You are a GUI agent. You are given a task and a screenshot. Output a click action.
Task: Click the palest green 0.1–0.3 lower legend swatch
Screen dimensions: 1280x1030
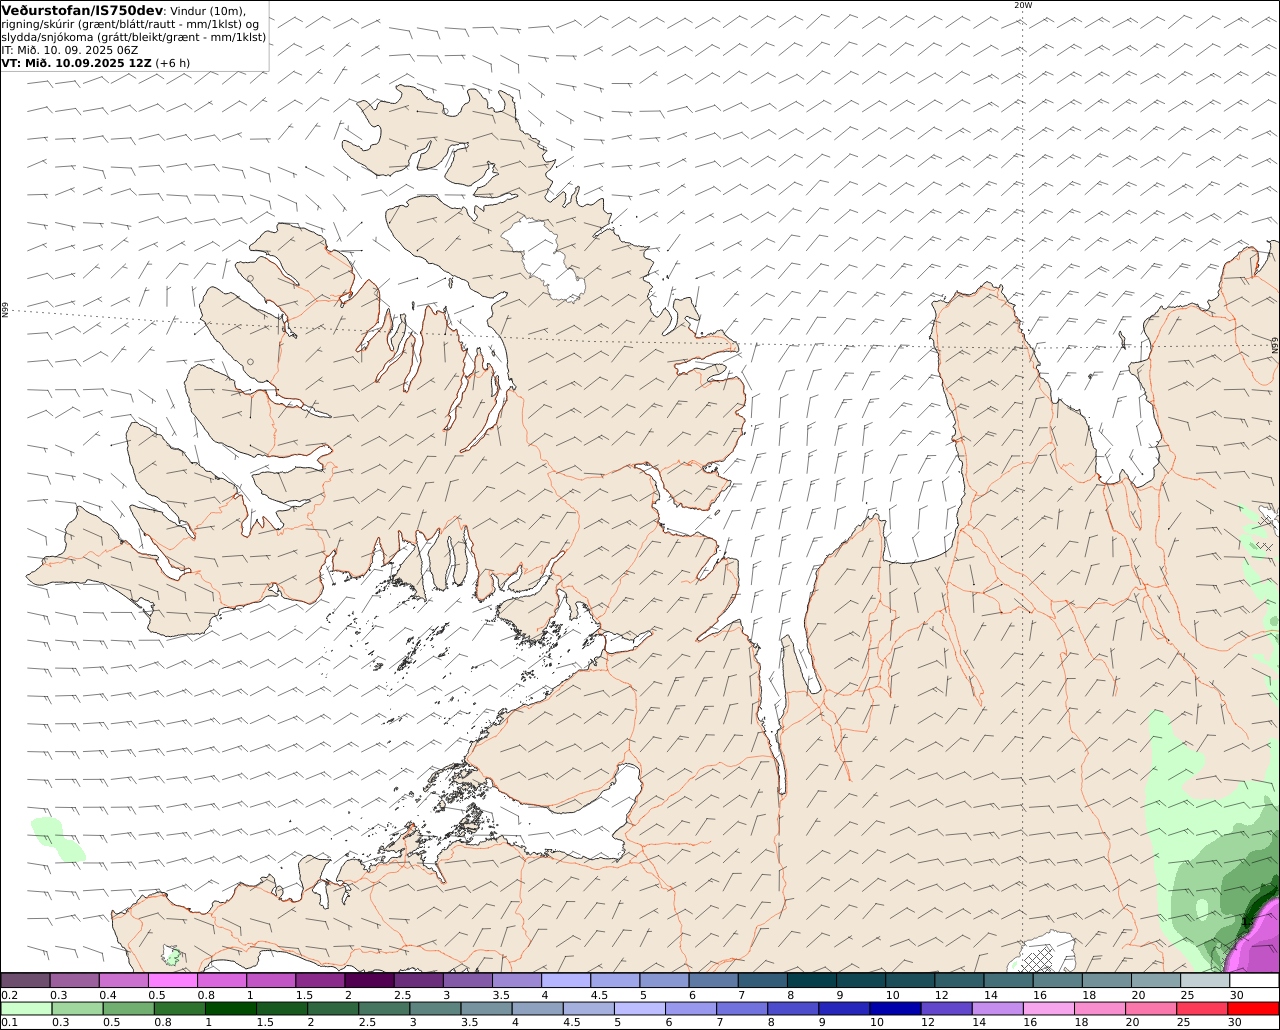click(27, 1009)
